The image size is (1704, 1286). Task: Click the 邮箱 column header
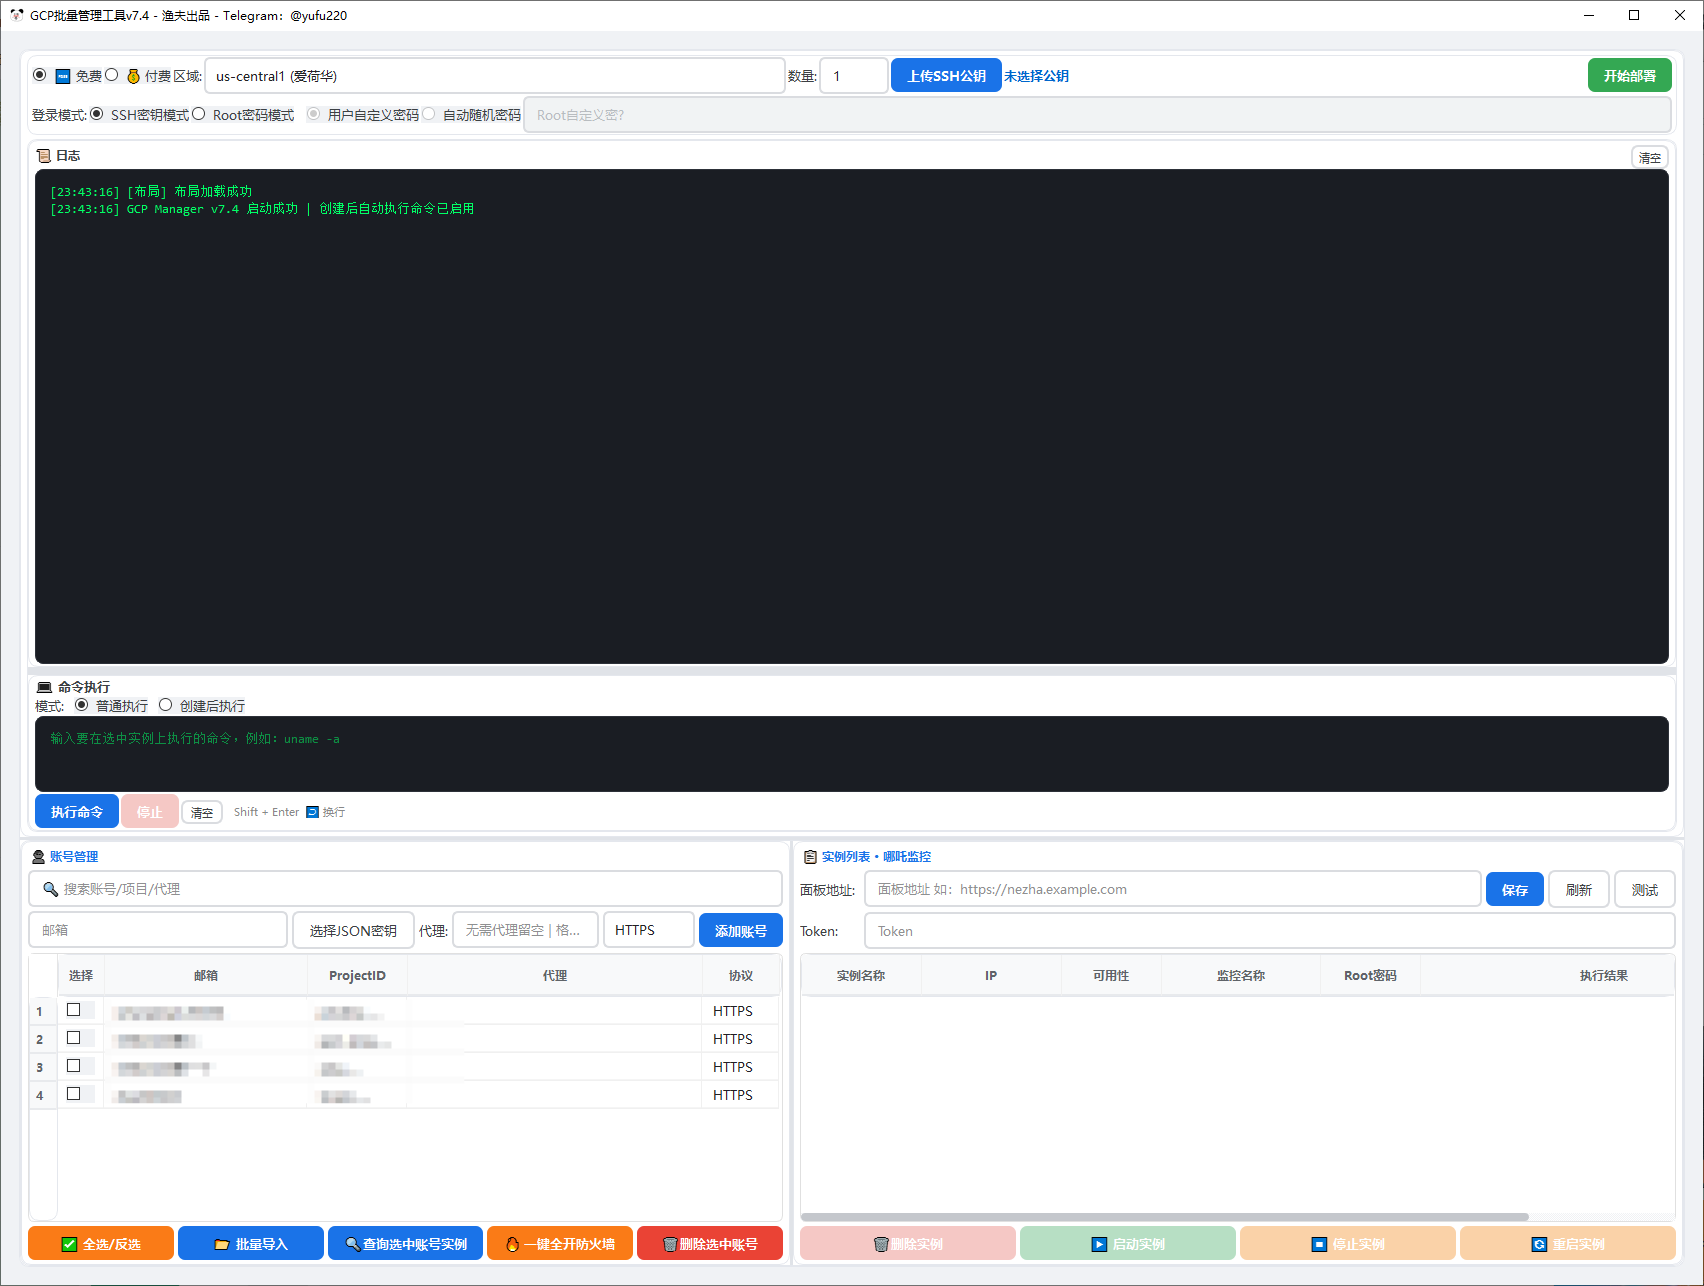click(x=206, y=976)
